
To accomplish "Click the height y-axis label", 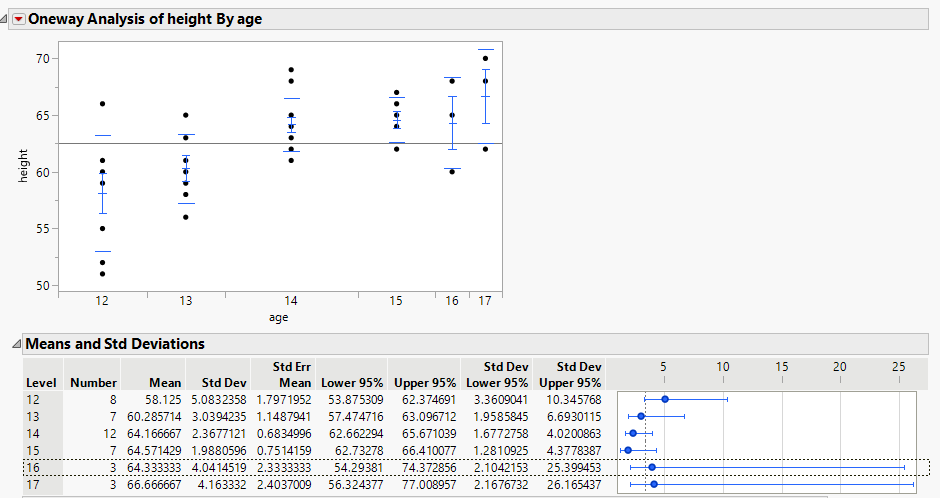I will tap(23, 166).
